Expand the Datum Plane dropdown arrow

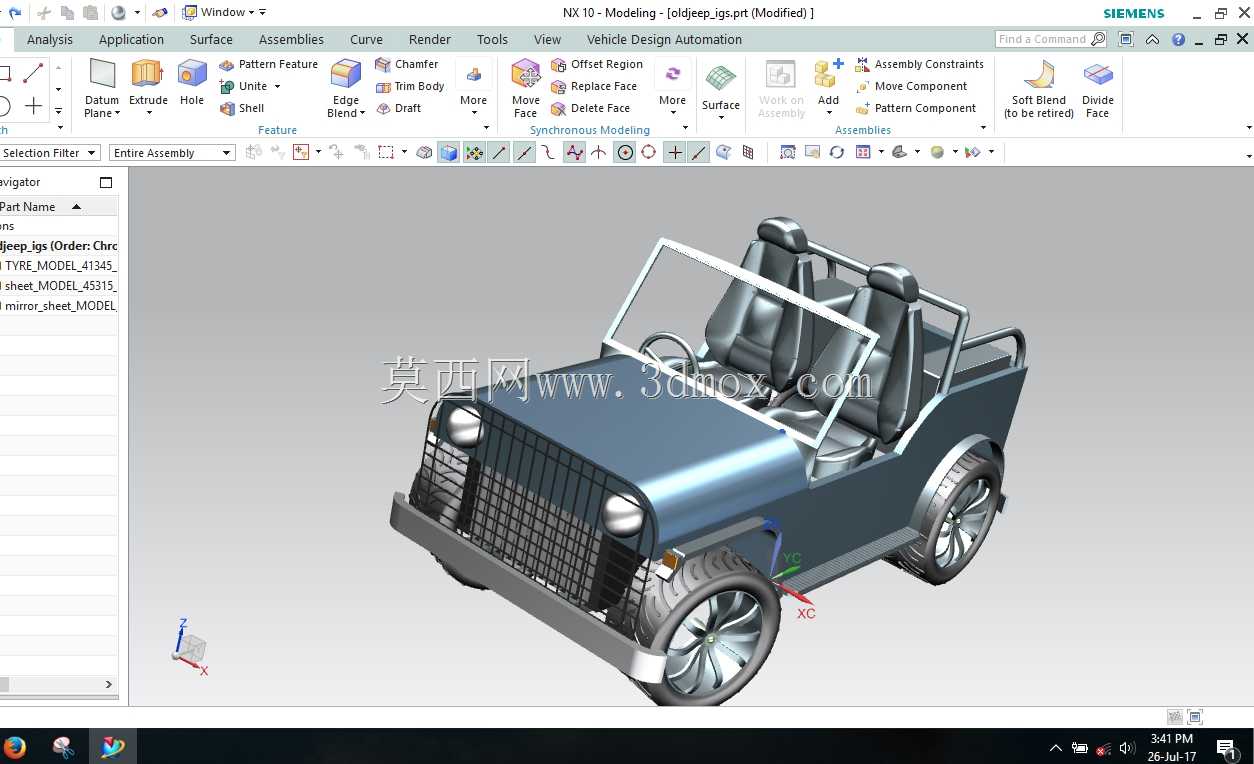click(117, 114)
